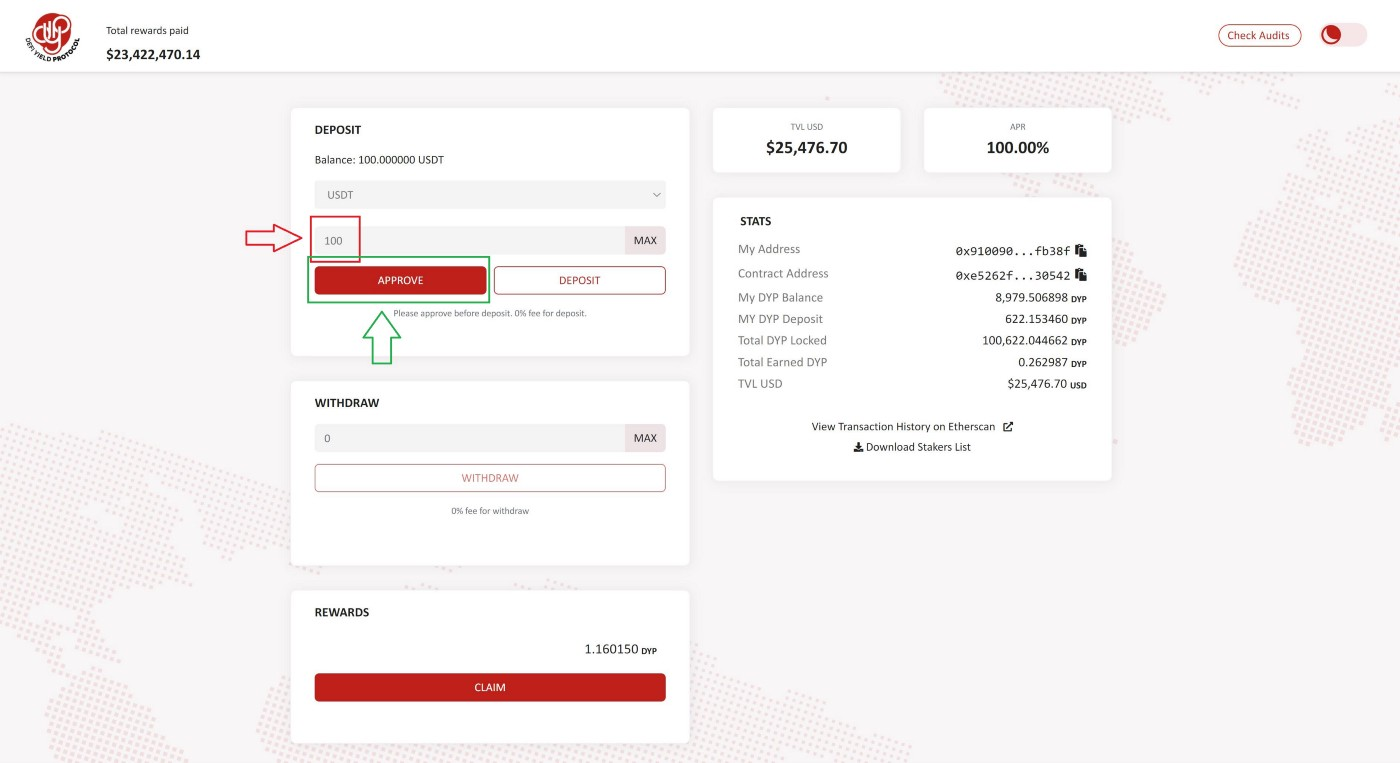This screenshot has height=763, width=1400.
Task: Click the STATS heading
Action: [756, 221]
